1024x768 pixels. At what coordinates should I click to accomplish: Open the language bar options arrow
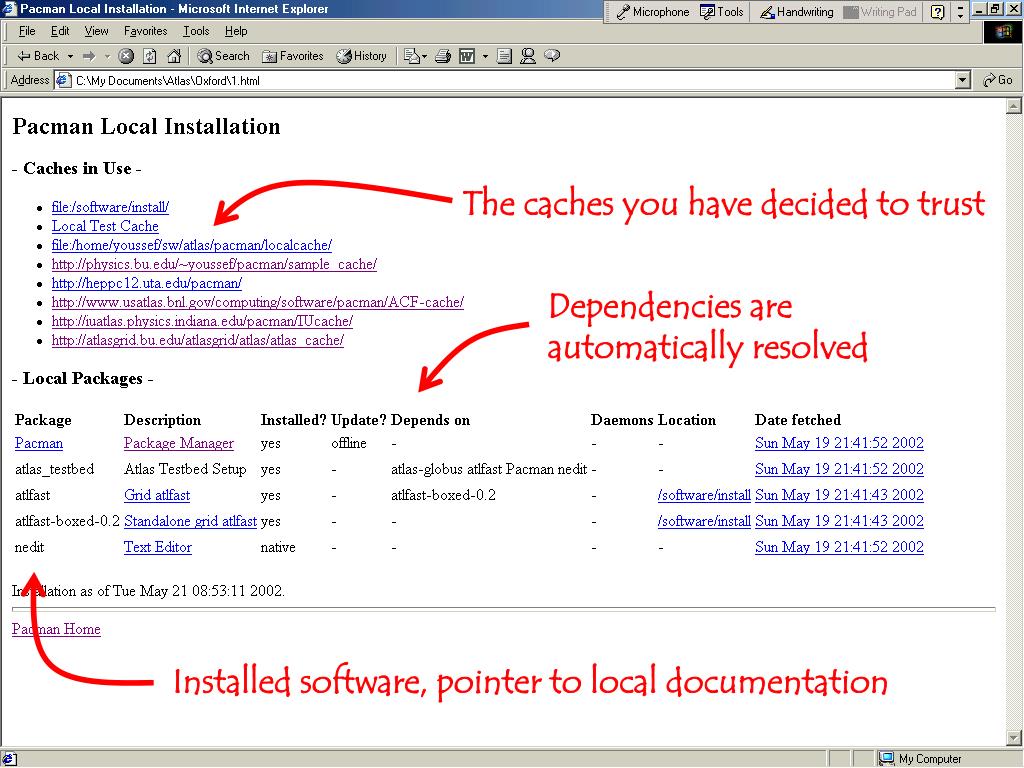960,12
